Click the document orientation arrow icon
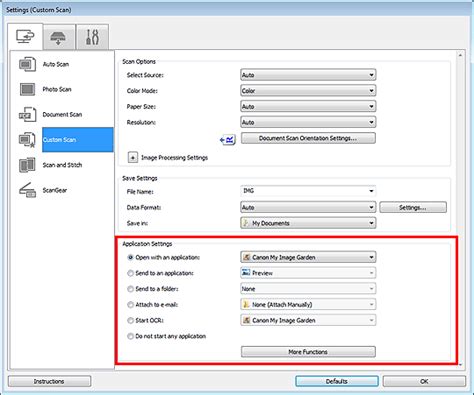The width and height of the screenshot is (474, 395). [228, 140]
